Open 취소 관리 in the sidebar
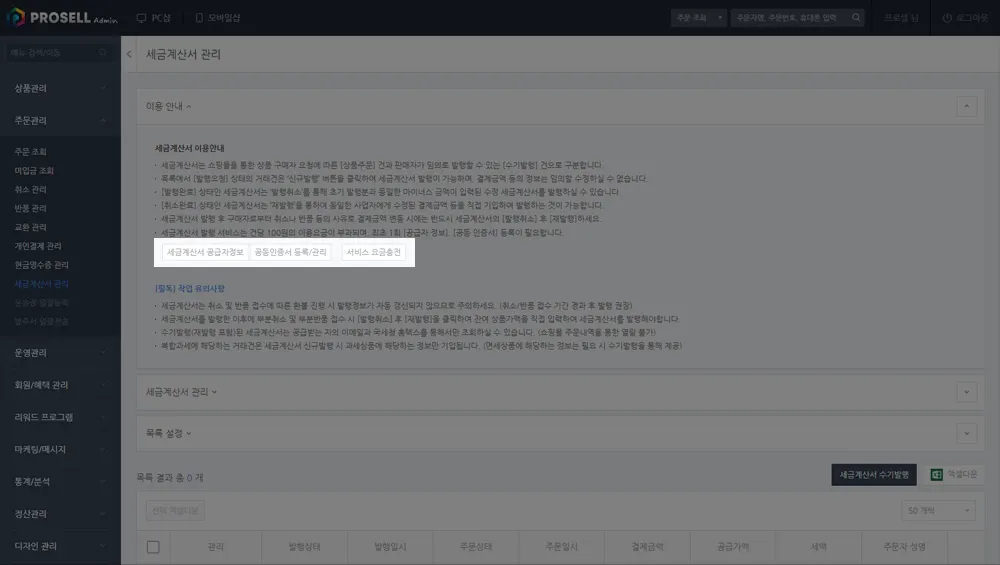 [31, 189]
